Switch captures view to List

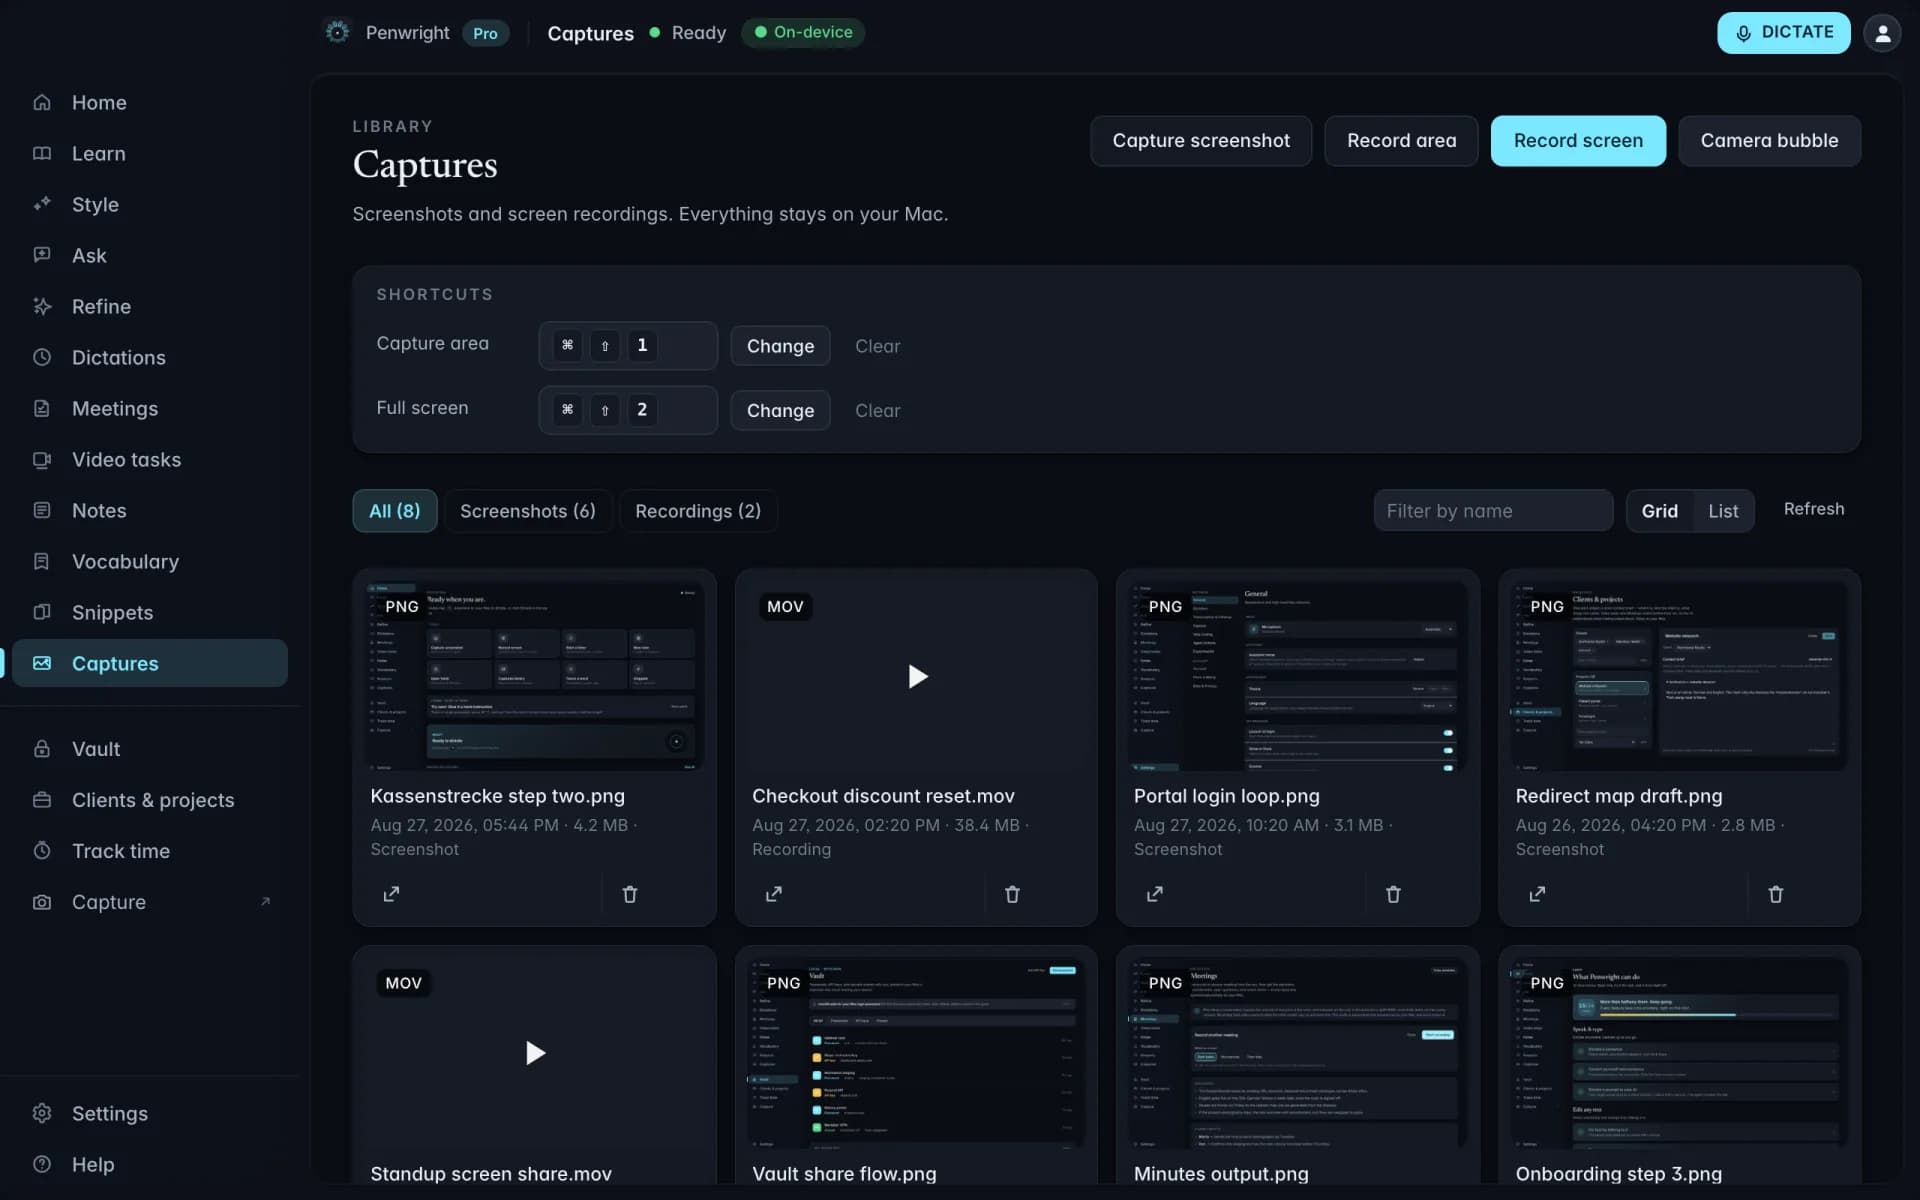tap(1723, 511)
